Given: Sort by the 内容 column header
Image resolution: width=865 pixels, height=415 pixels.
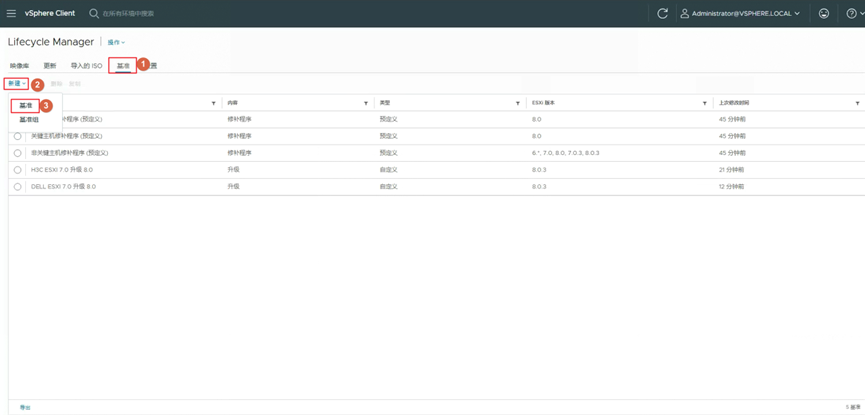Looking at the screenshot, I should click(x=232, y=103).
